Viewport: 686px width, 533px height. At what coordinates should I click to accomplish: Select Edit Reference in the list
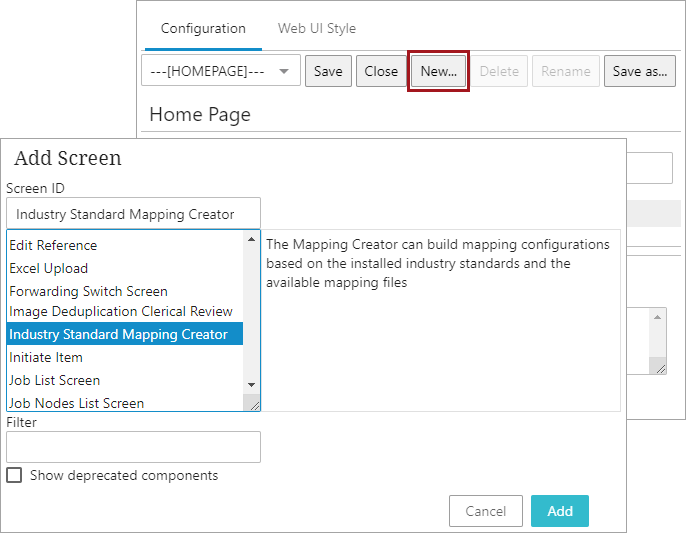[x=125, y=245]
